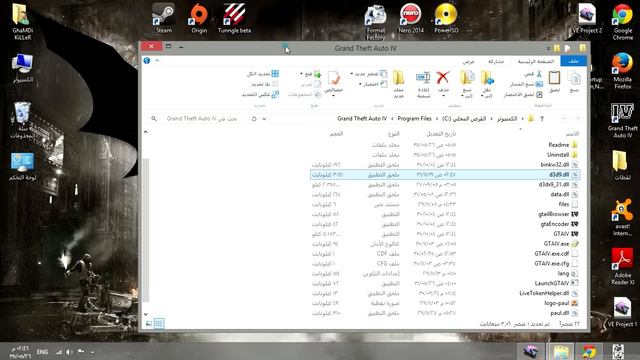Click Google Chrome icon in taskbar
Image resolution: width=640 pixels, height=360 pixels.
(x=589, y=351)
